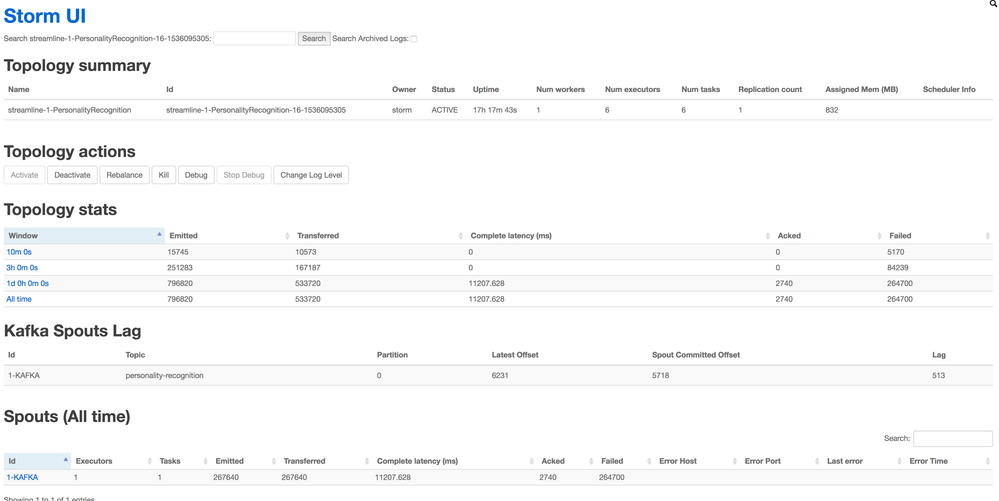The width and height of the screenshot is (999, 501).
Task: Open the 1-KAFKA spout link
Action: [22, 478]
